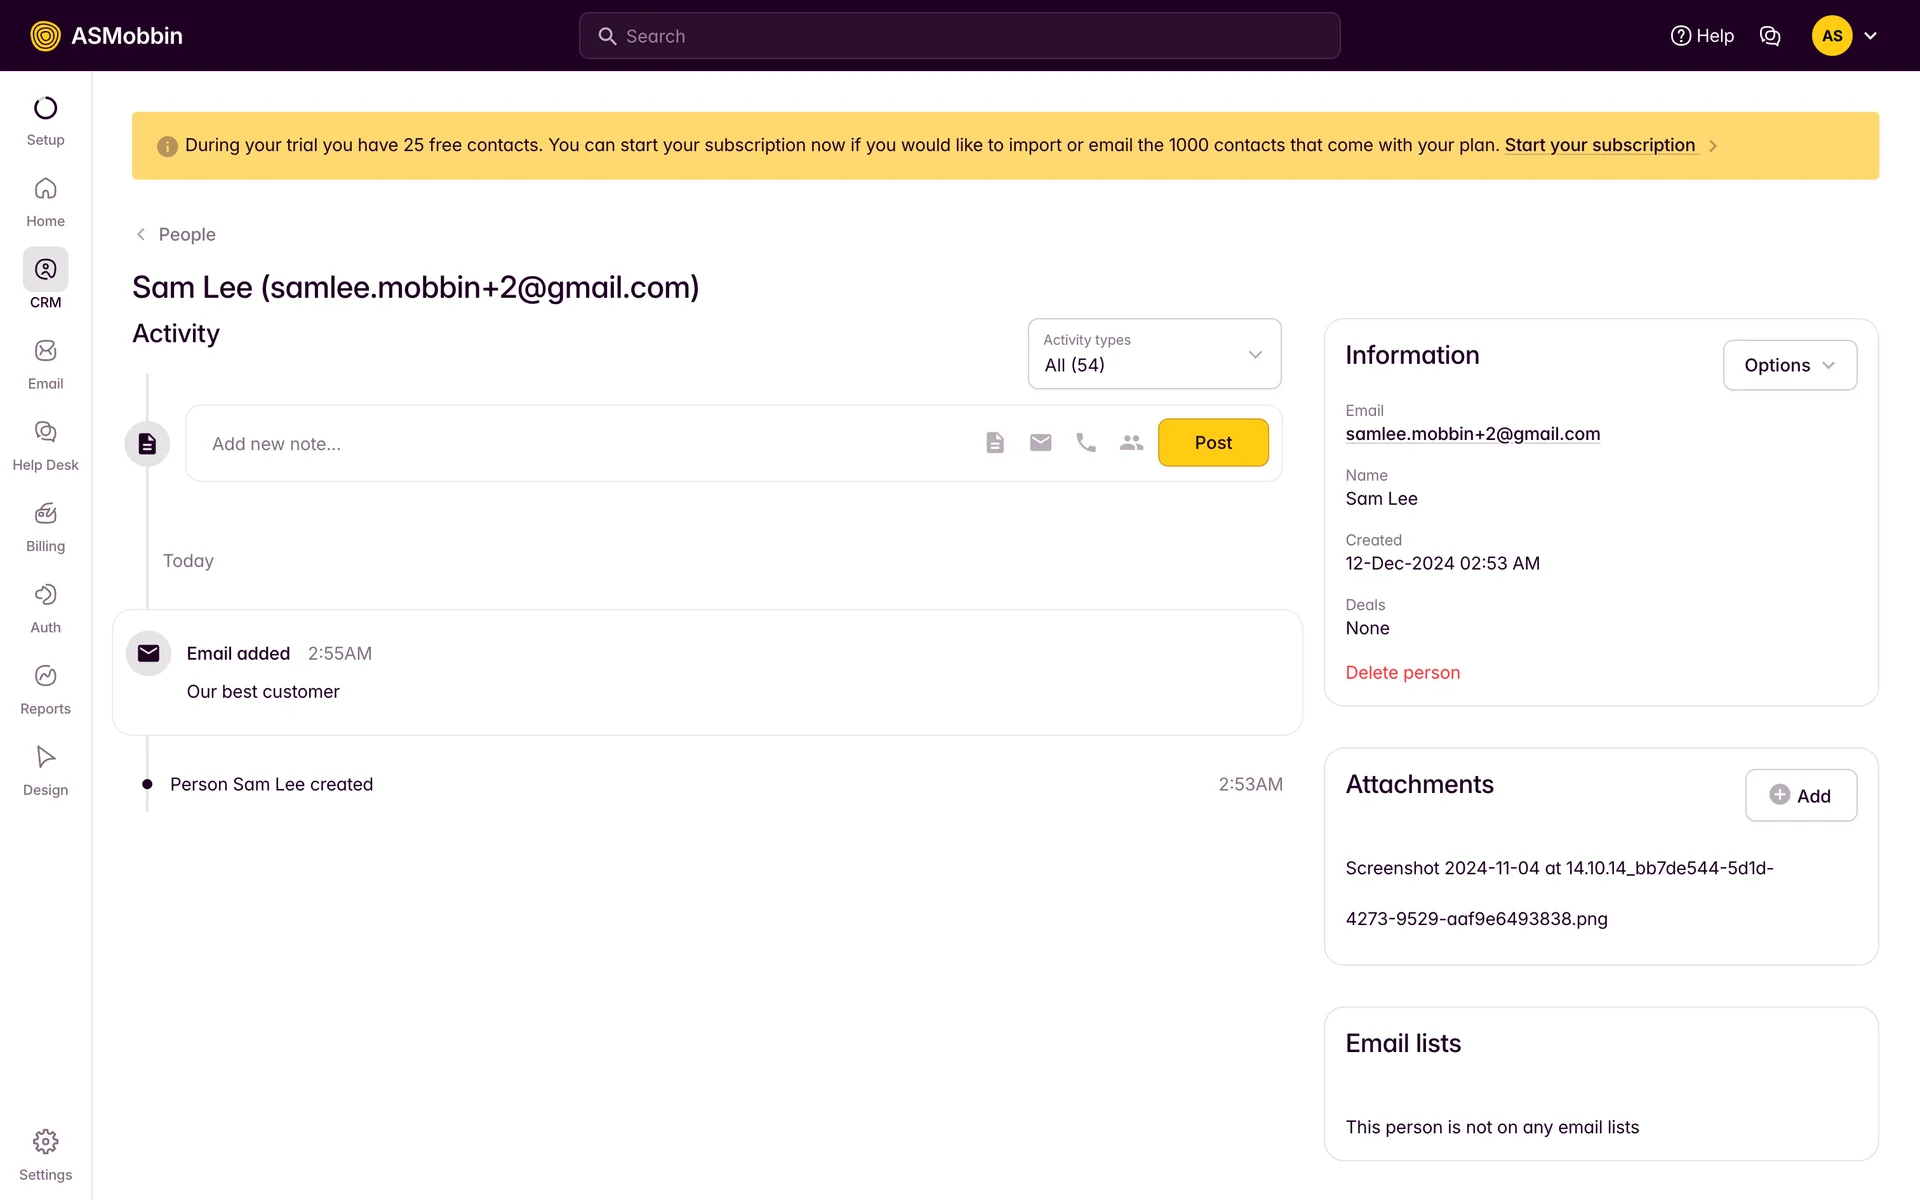The height and width of the screenshot is (1200, 1920).
Task: Click the Start your subscription link
Action: (x=1599, y=145)
